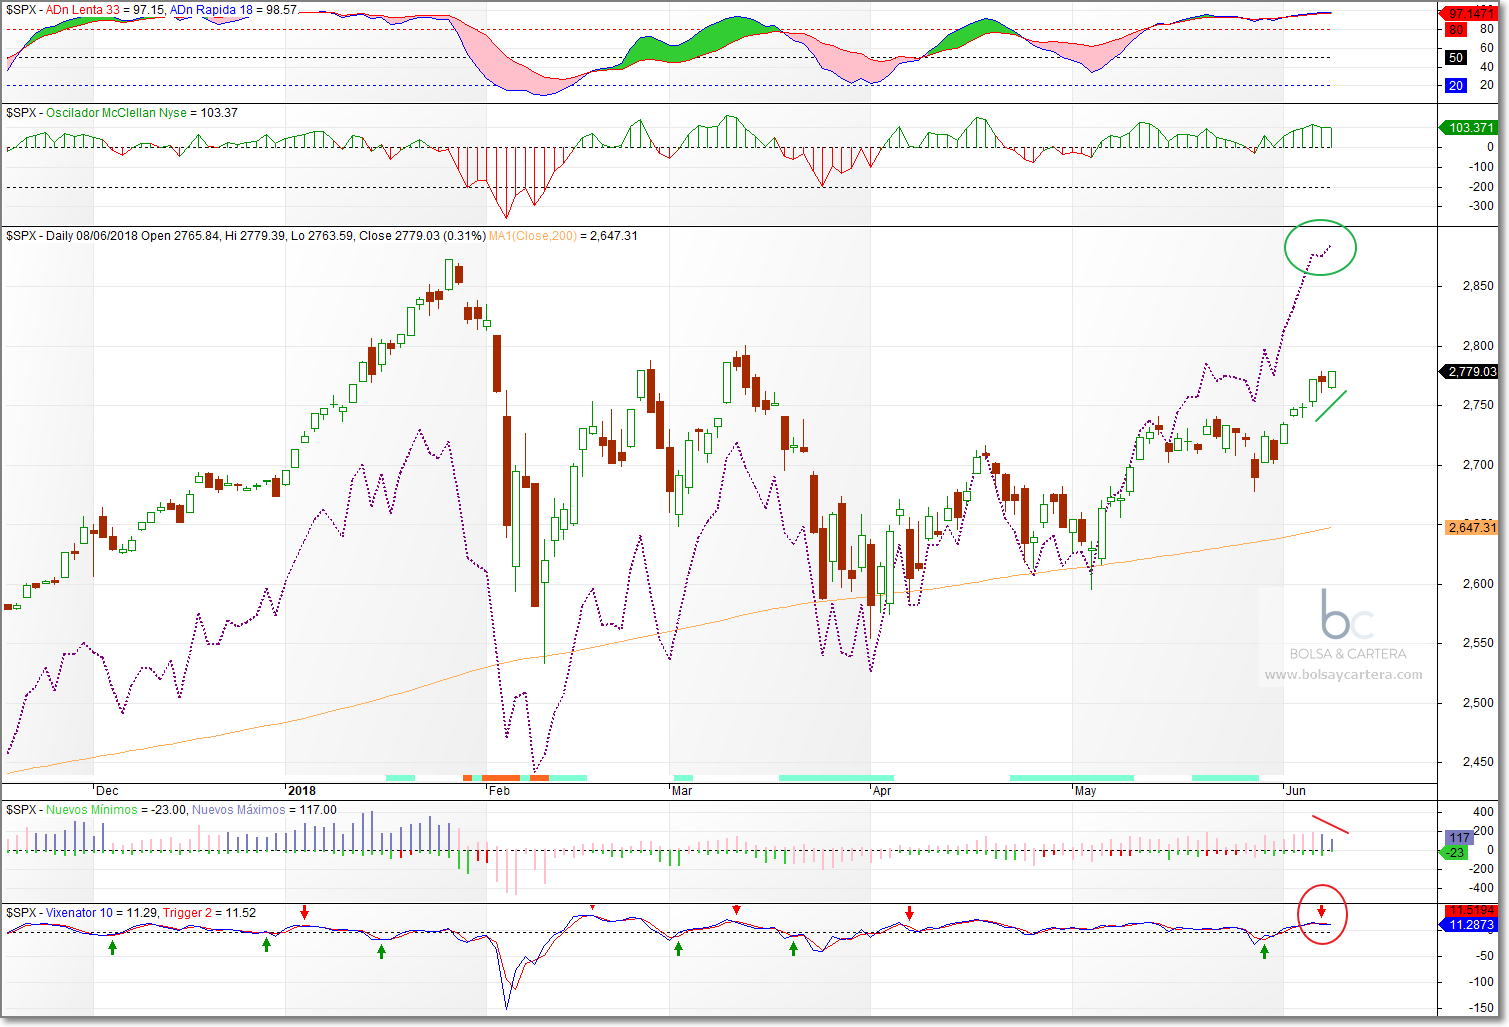
Task: Click the 2,779.03 last price tag
Action: 1469,372
